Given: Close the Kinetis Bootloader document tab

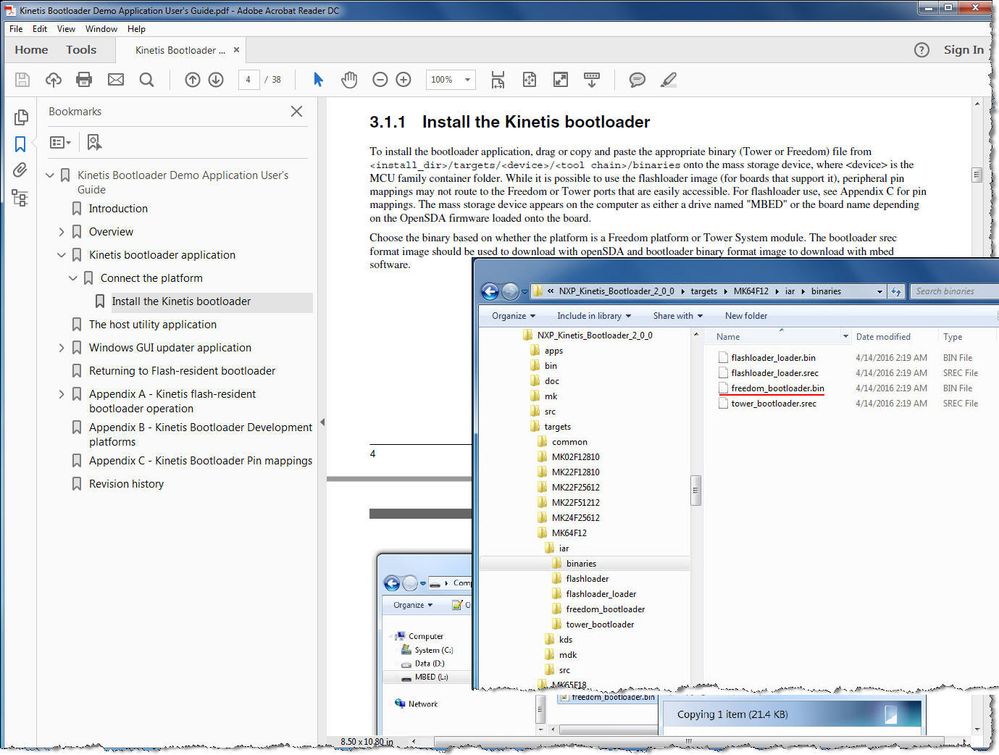Looking at the screenshot, I should pos(236,50).
